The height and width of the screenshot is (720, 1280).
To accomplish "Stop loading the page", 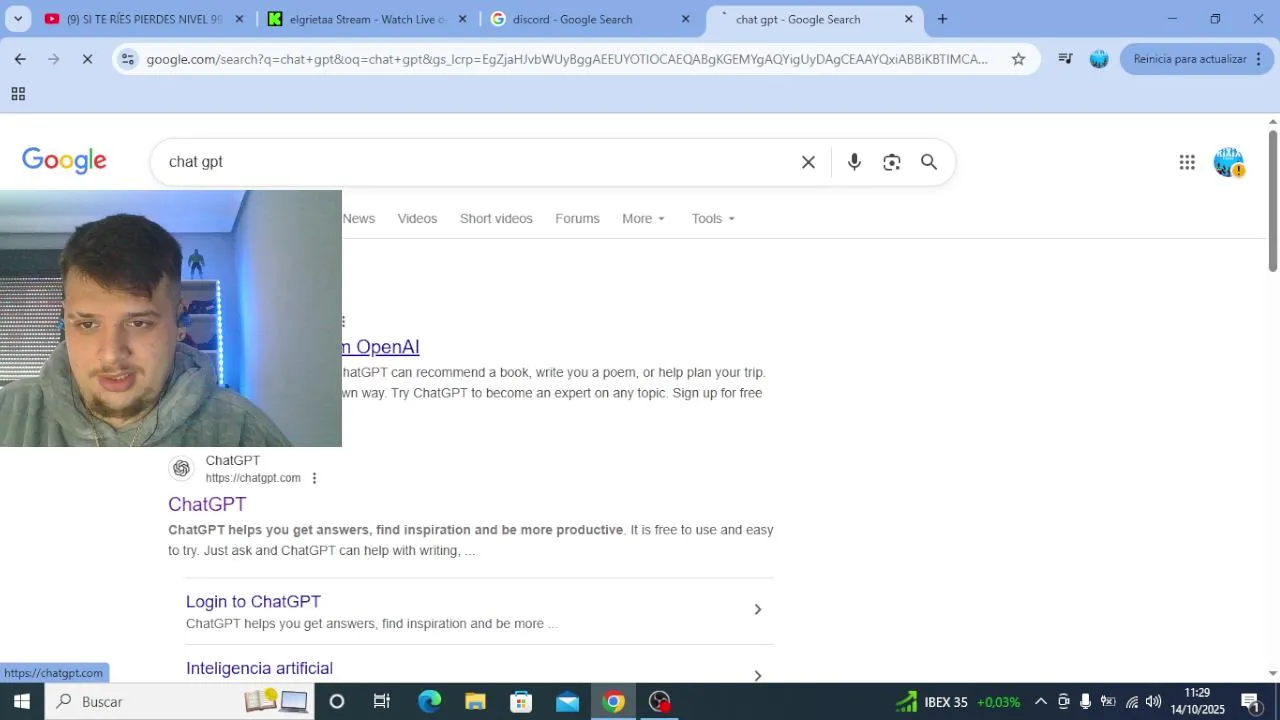I will [x=87, y=59].
